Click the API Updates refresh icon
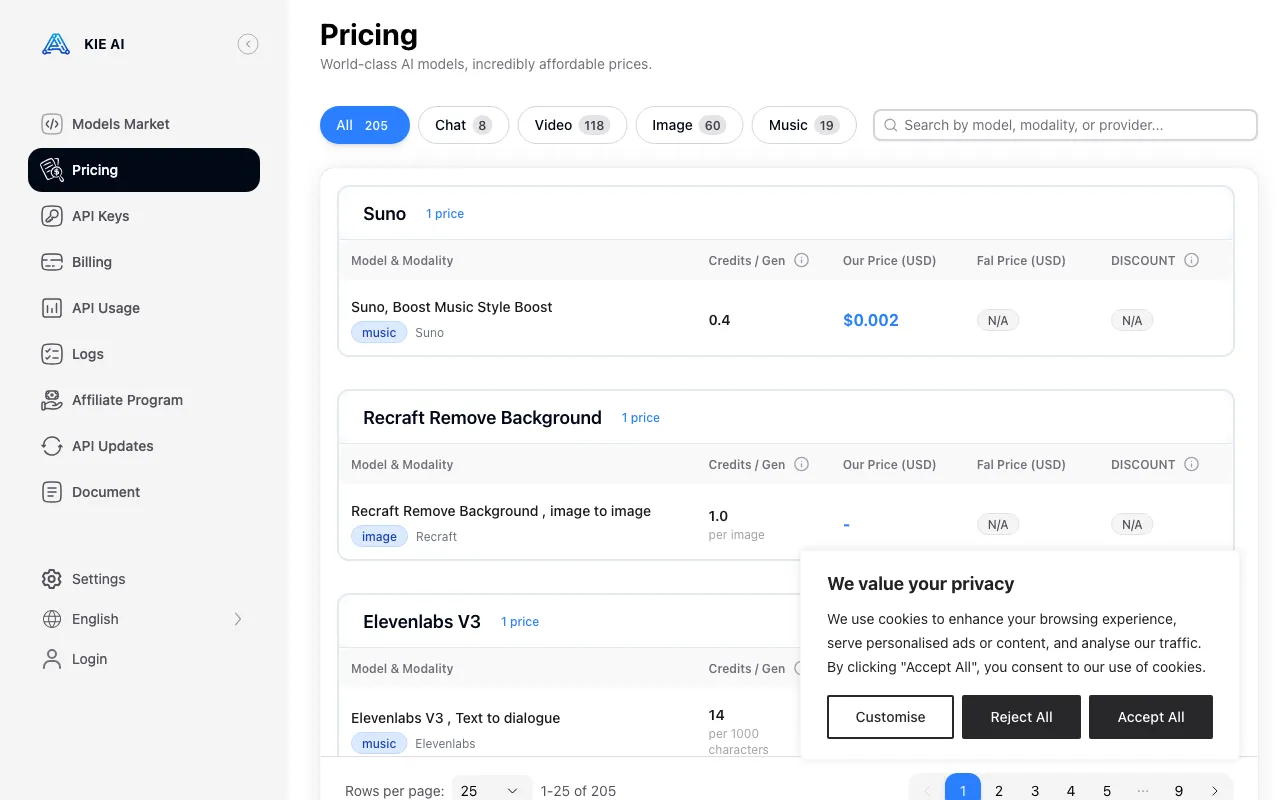 [x=51, y=446]
